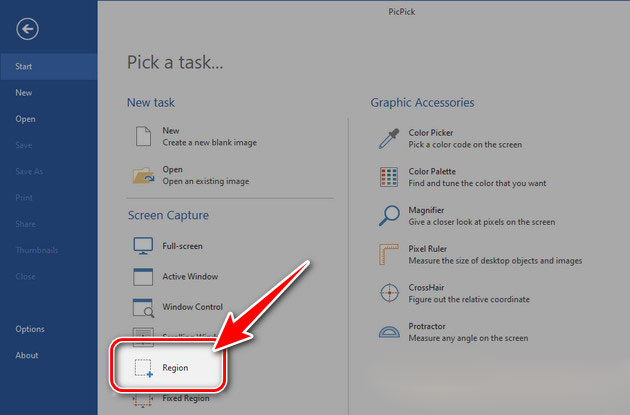Select Open in the sidebar
The image size is (630, 415).
tap(25, 119)
